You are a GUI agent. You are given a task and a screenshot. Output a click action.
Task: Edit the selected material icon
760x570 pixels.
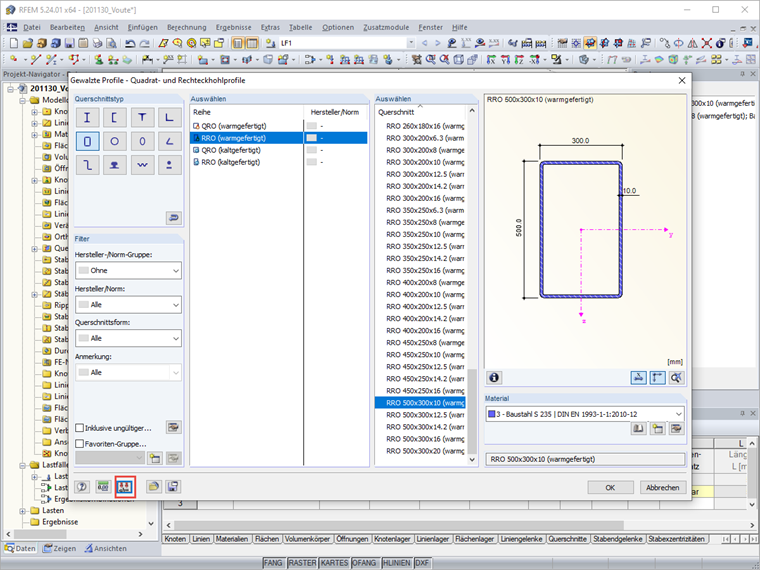tap(676, 428)
